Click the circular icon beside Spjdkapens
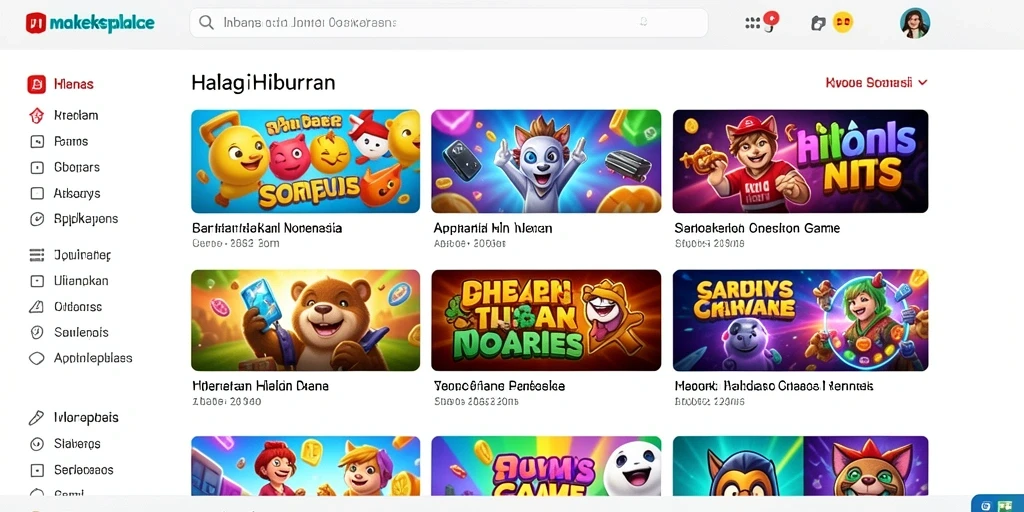 pos(37,219)
